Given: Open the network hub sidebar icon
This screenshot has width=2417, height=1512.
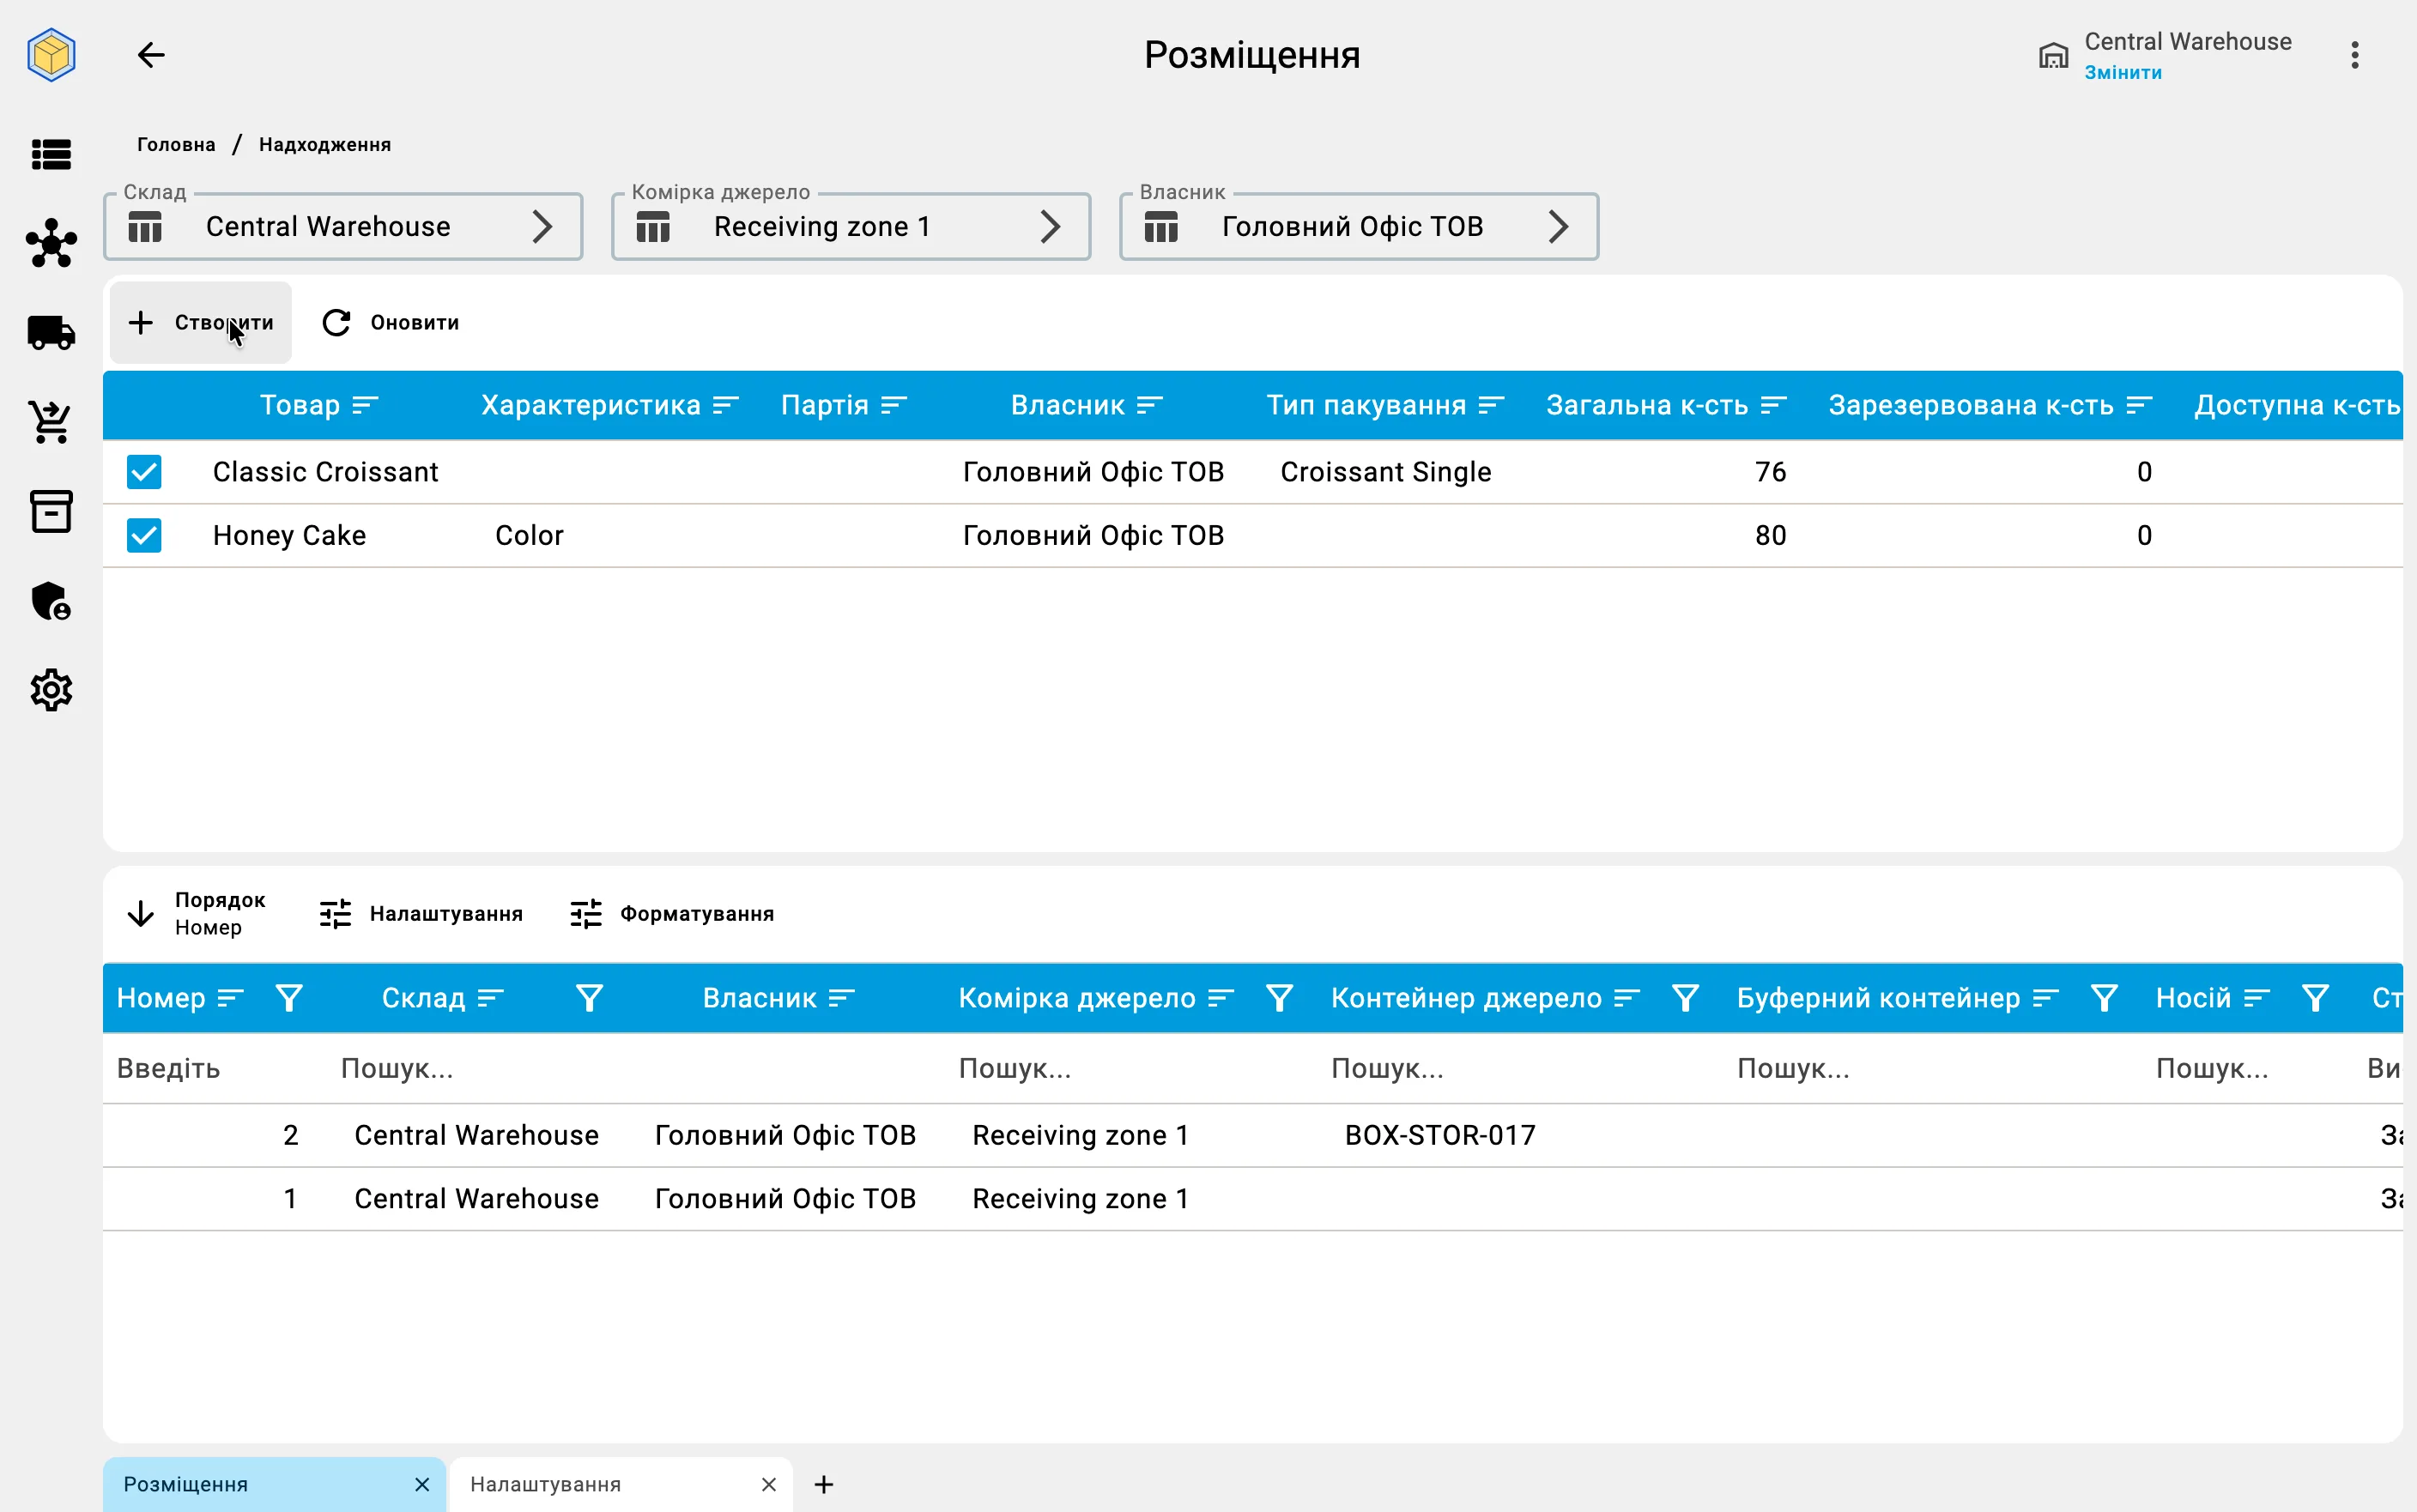Looking at the screenshot, I should pos(51,243).
